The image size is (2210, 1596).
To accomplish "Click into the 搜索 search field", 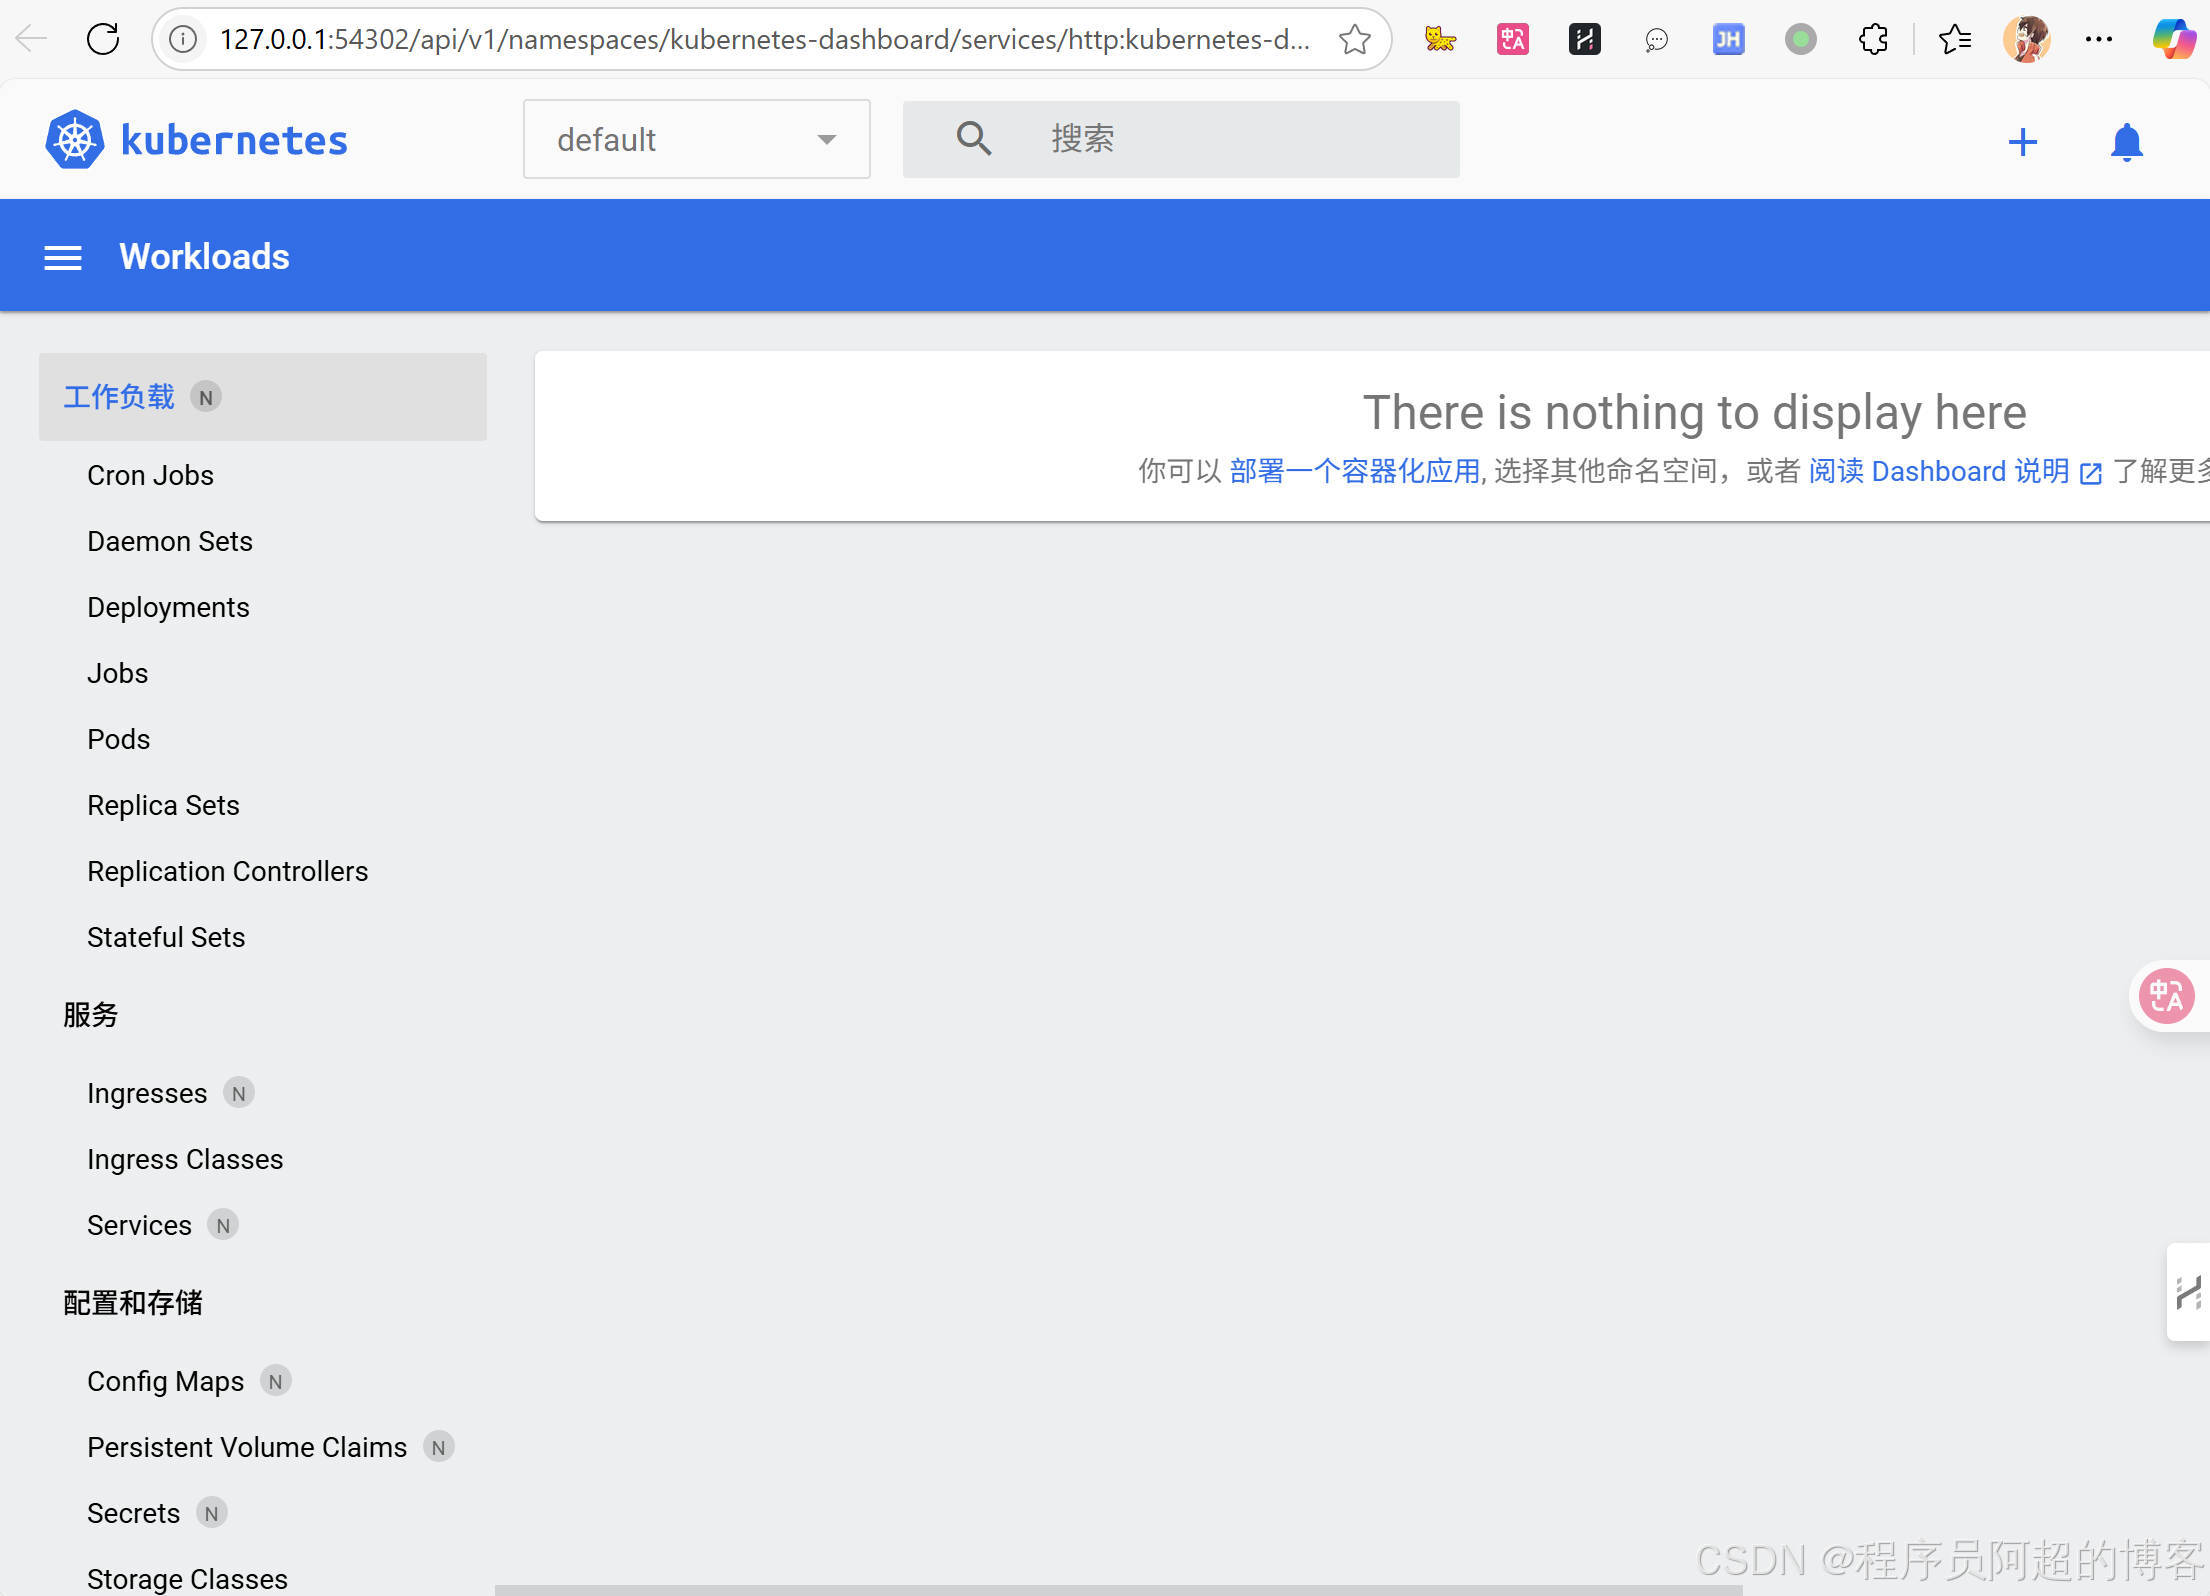I will tap(1230, 139).
